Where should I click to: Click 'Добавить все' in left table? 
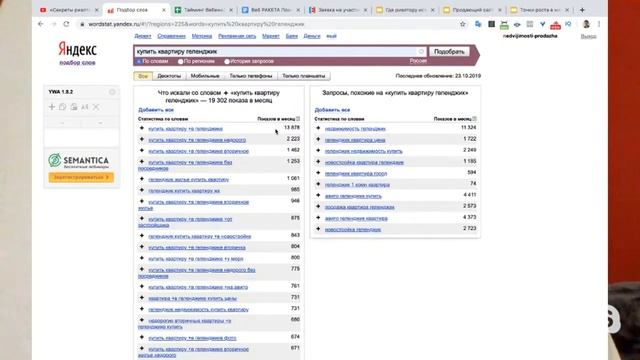156,110
